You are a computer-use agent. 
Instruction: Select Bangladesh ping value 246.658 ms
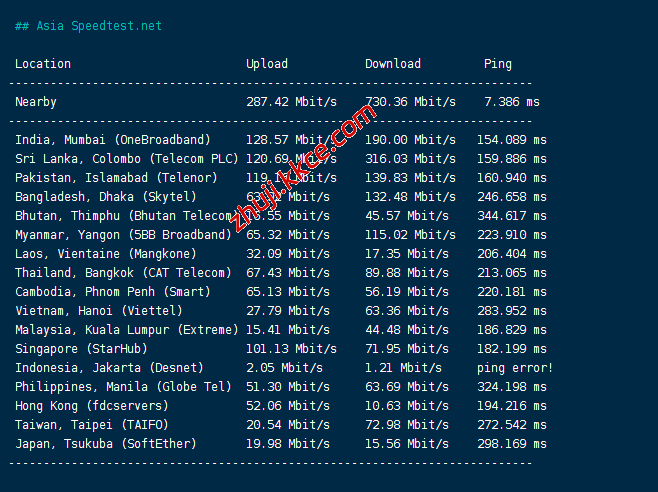[512, 197]
